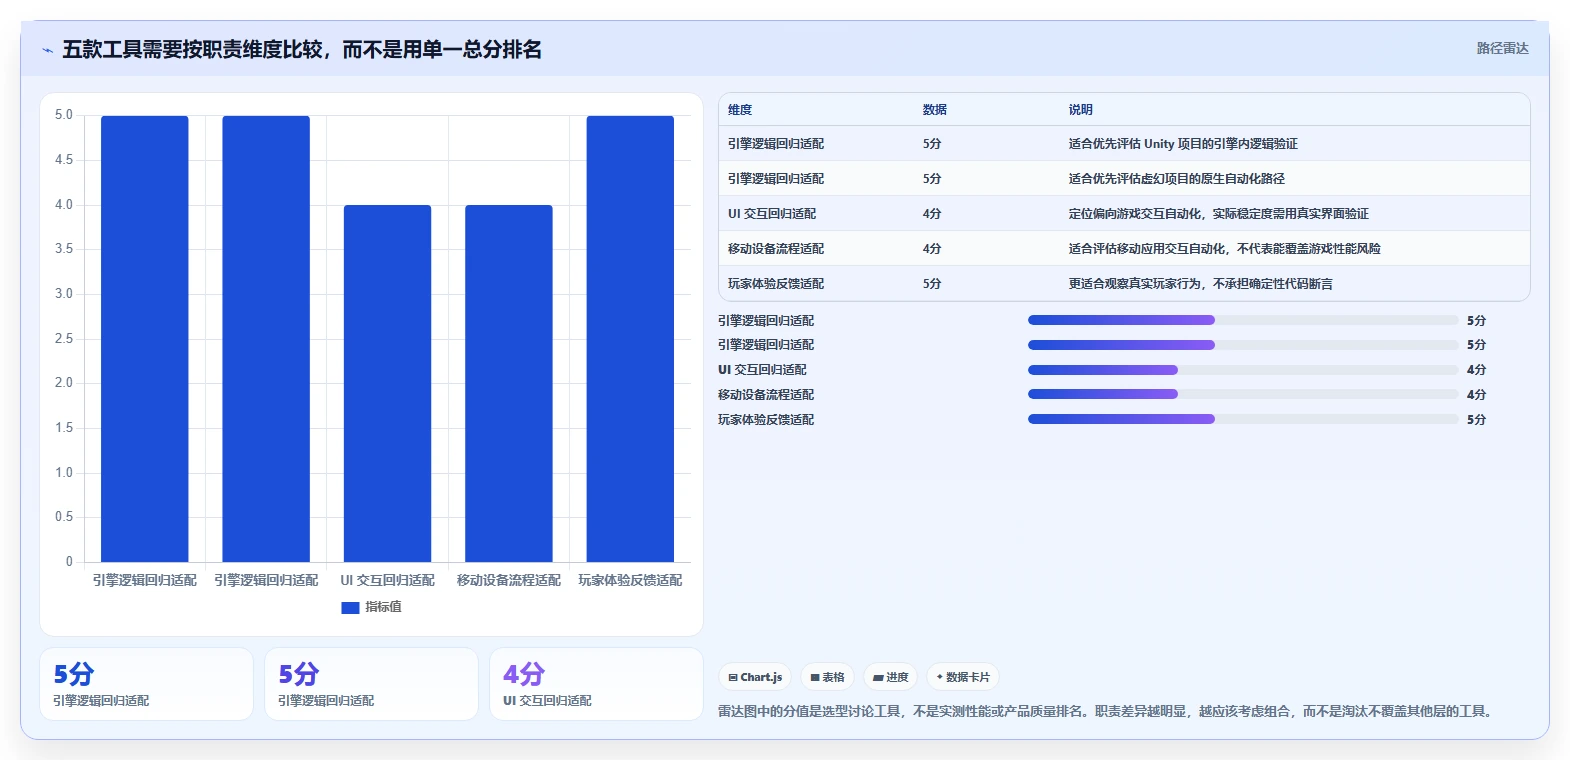Click the 5.0 tick on the chart Y axis
This screenshot has width=1570, height=760.
pyautogui.click(x=64, y=115)
